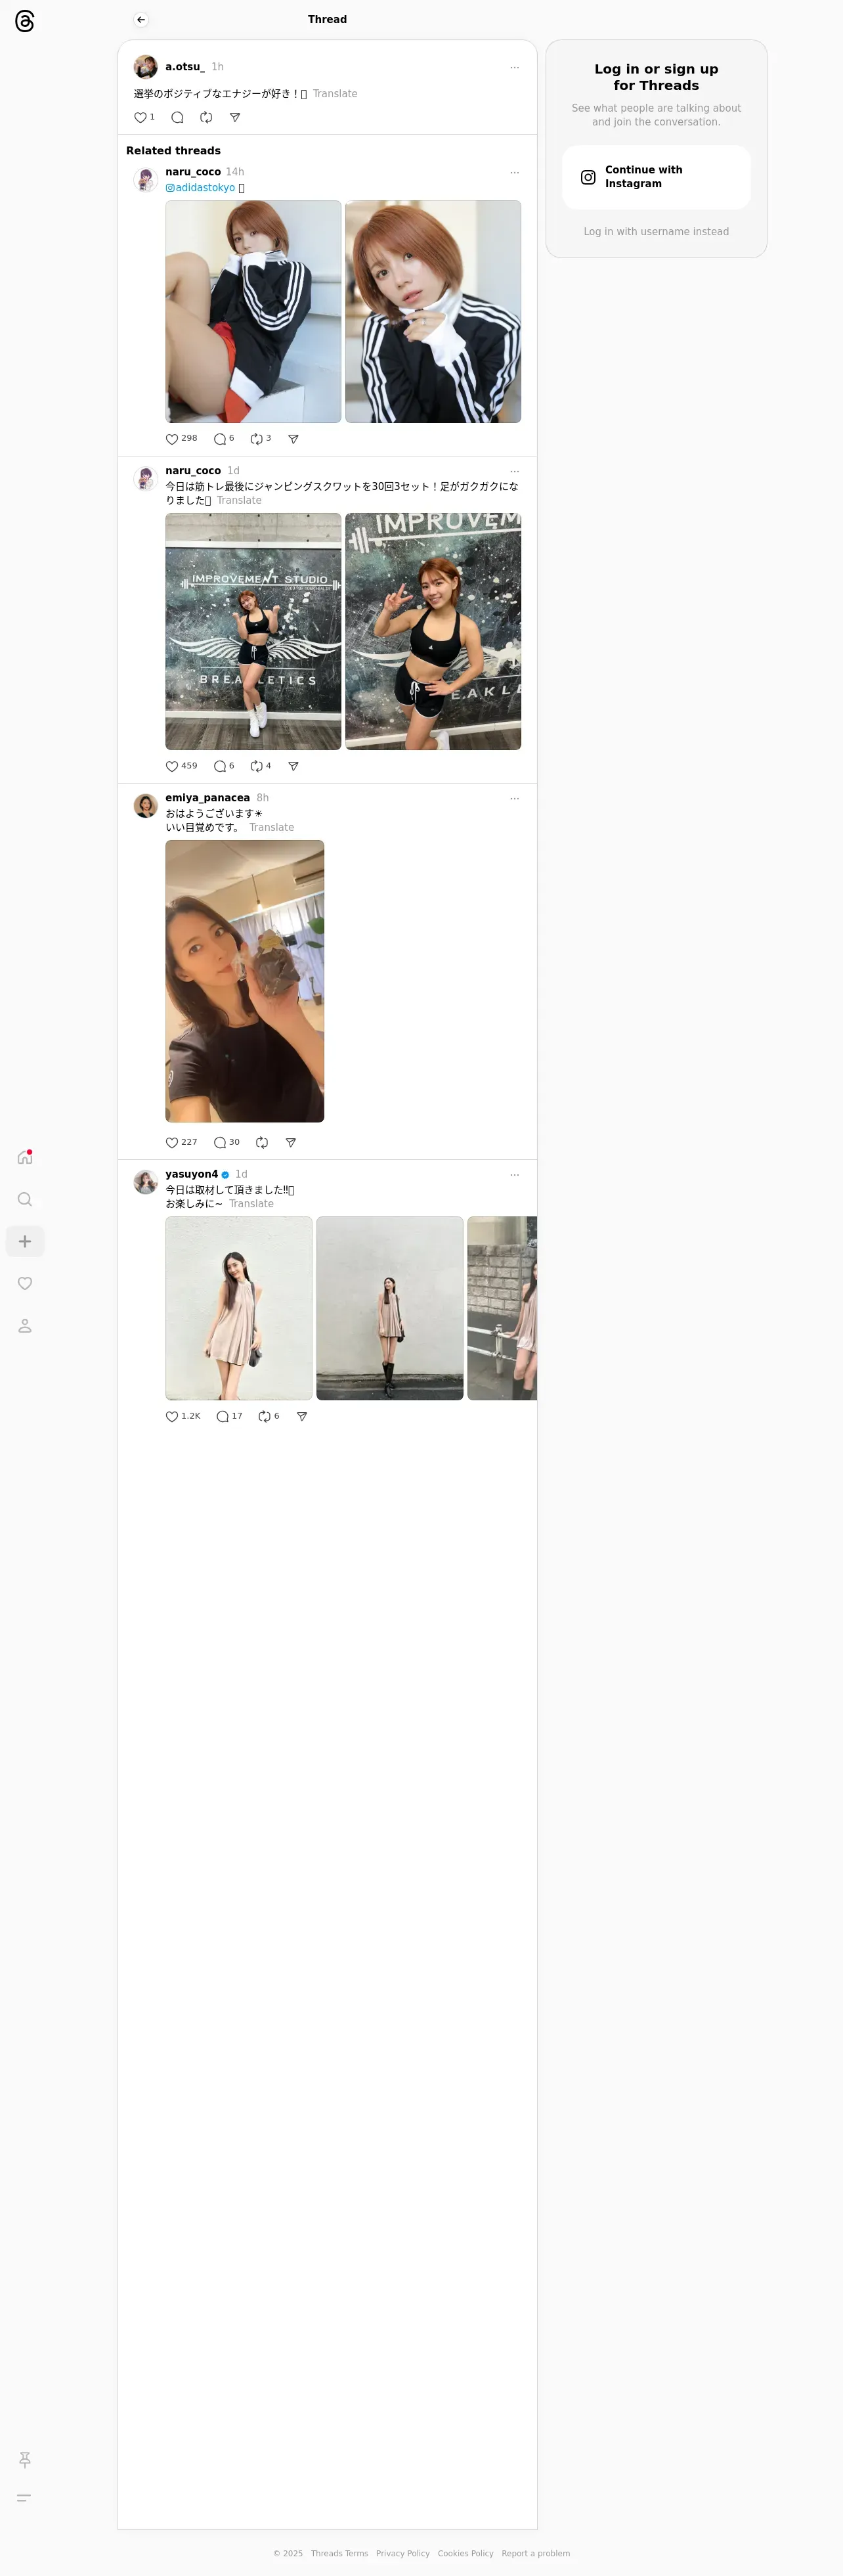This screenshot has width=843, height=2576.
Task: Go back using the arrow button
Action: point(141,20)
